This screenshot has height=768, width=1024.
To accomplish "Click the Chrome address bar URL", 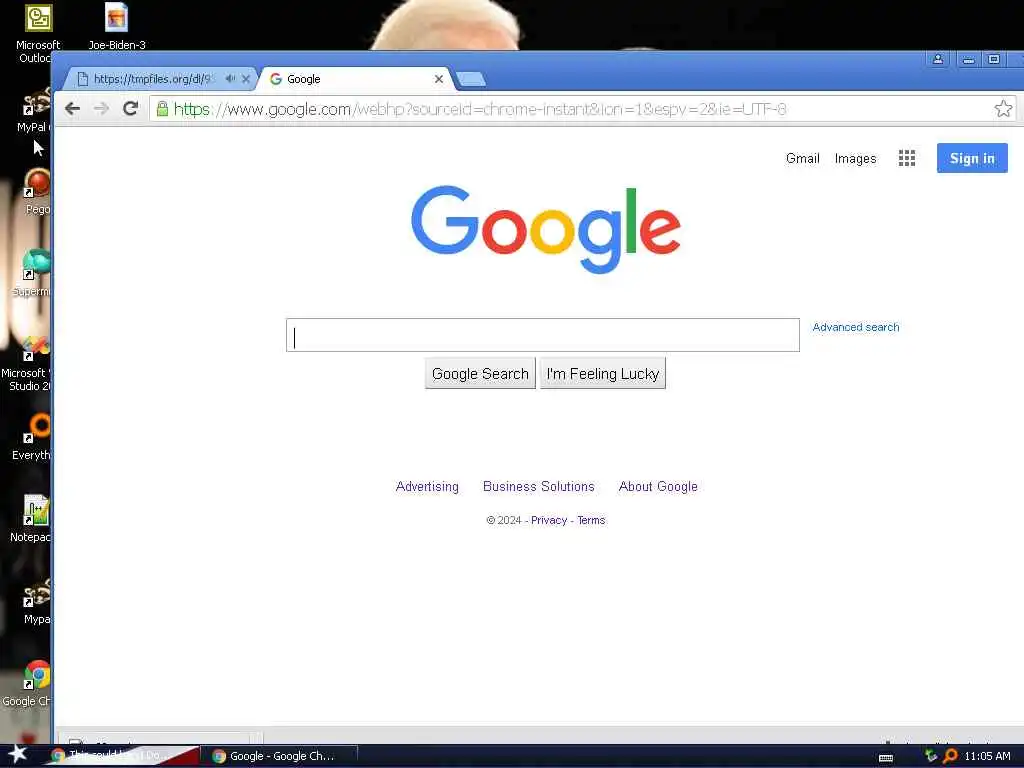I will tap(480, 109).
